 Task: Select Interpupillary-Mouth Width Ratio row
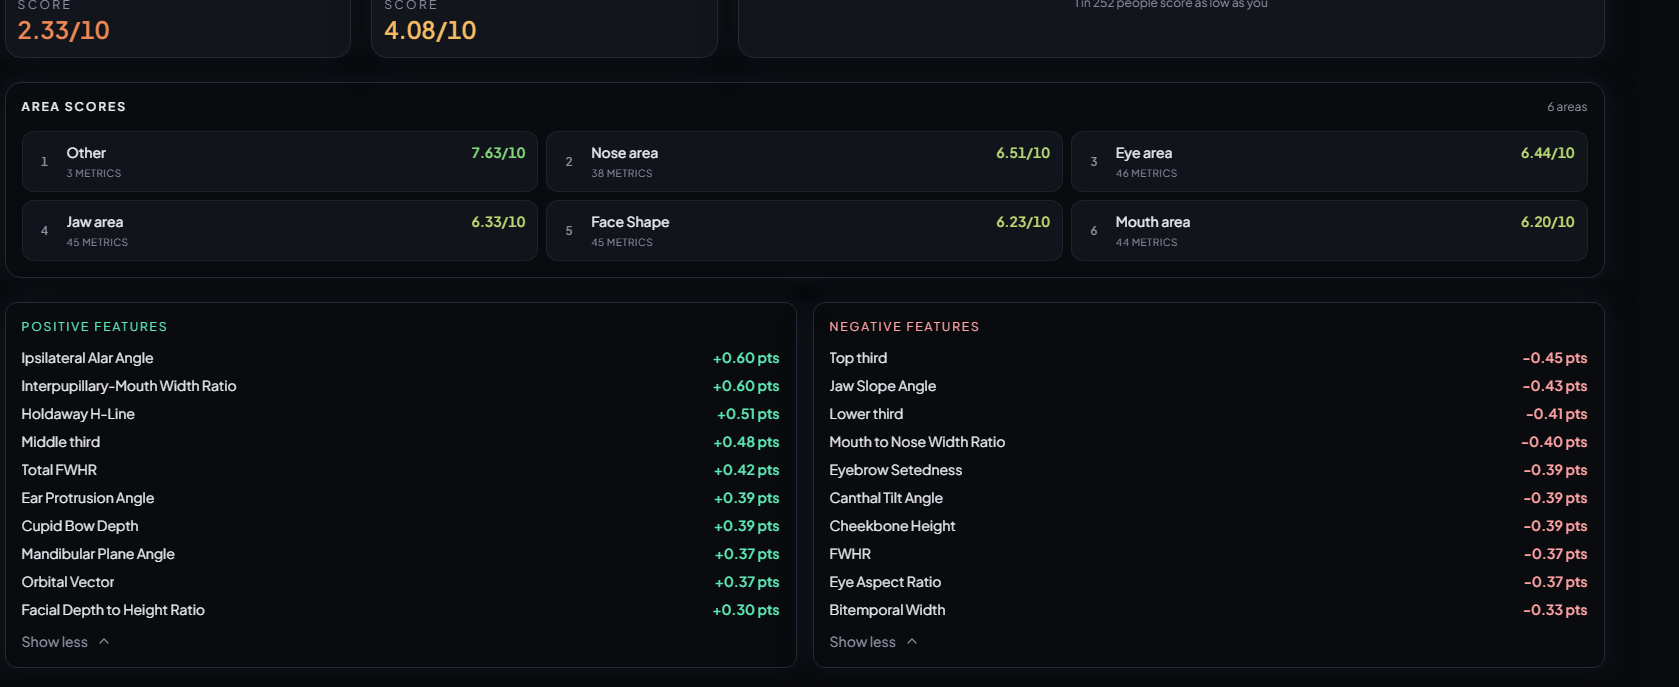click(400, 386)
